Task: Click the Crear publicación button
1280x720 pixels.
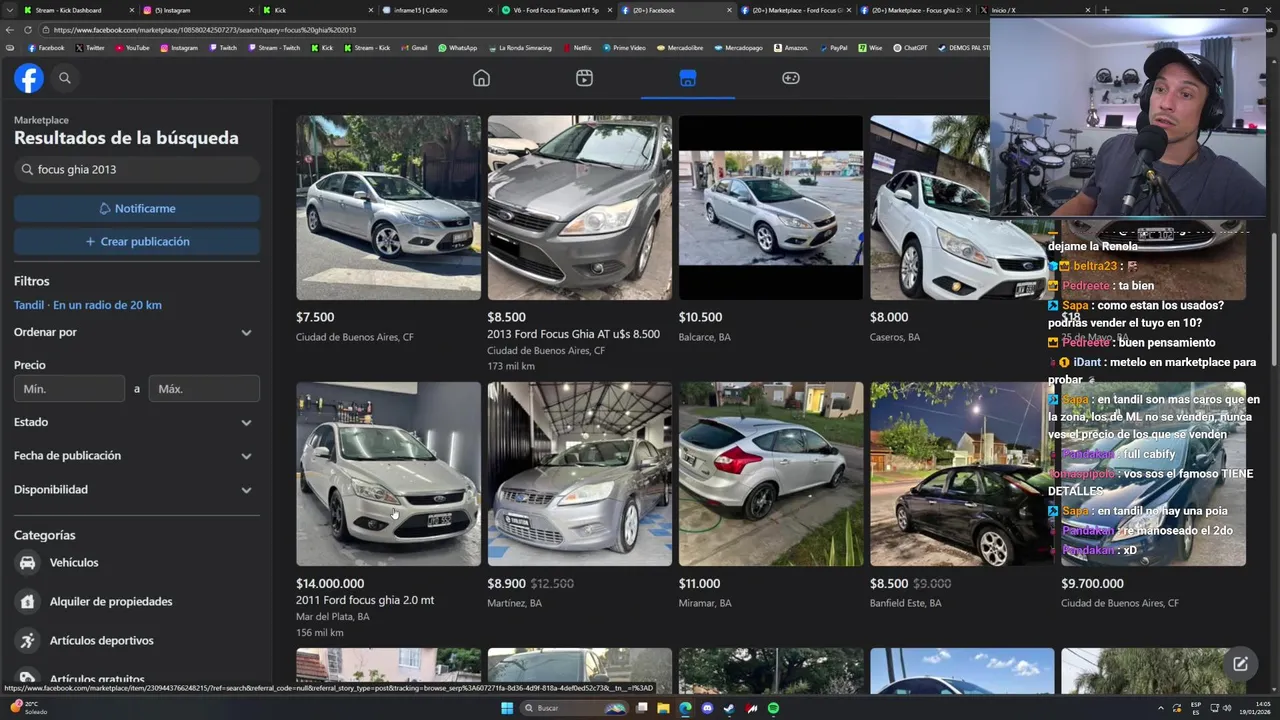Action: [137, 242]
